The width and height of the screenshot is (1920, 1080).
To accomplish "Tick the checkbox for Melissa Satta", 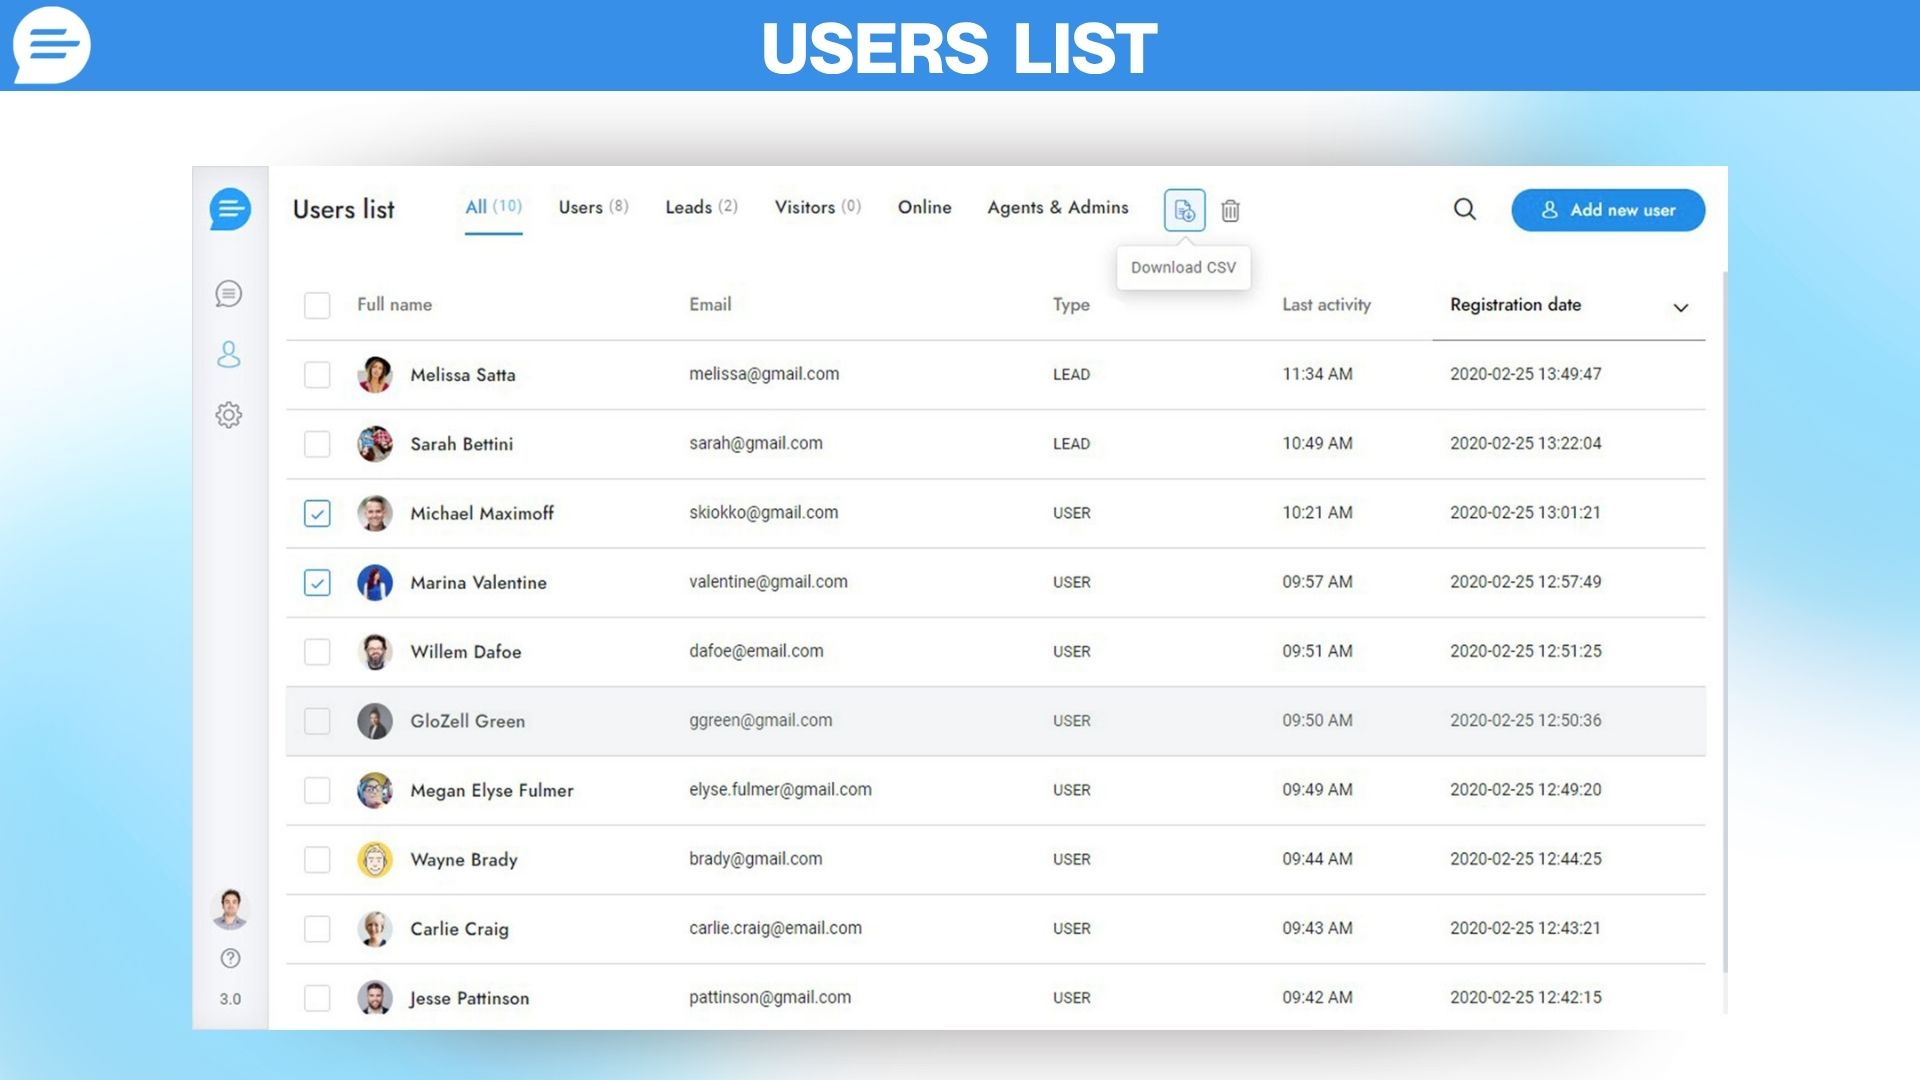I will pyautogui.click(x=317, y=375).
